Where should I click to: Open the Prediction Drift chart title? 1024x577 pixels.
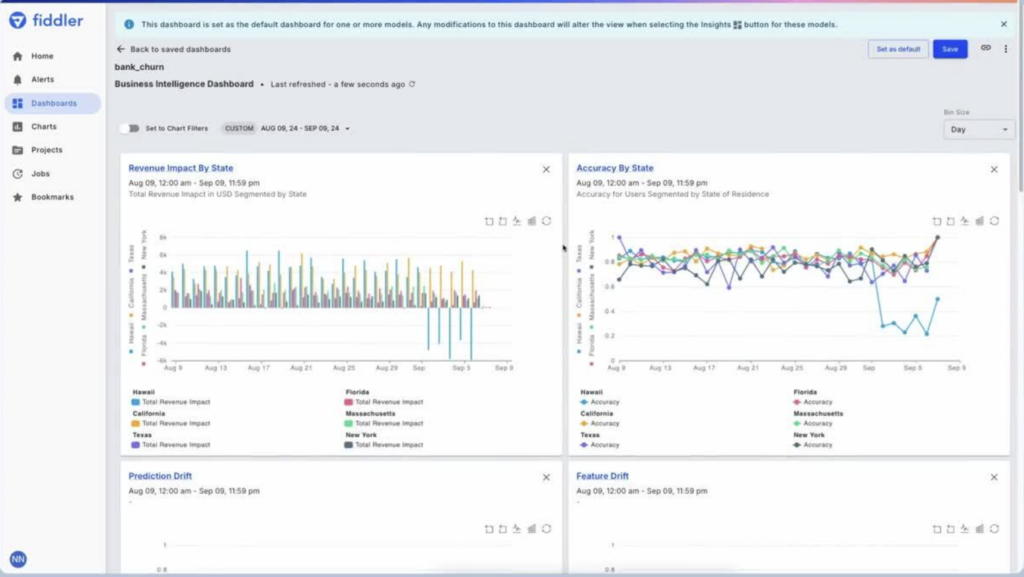(x=160, y=476)
